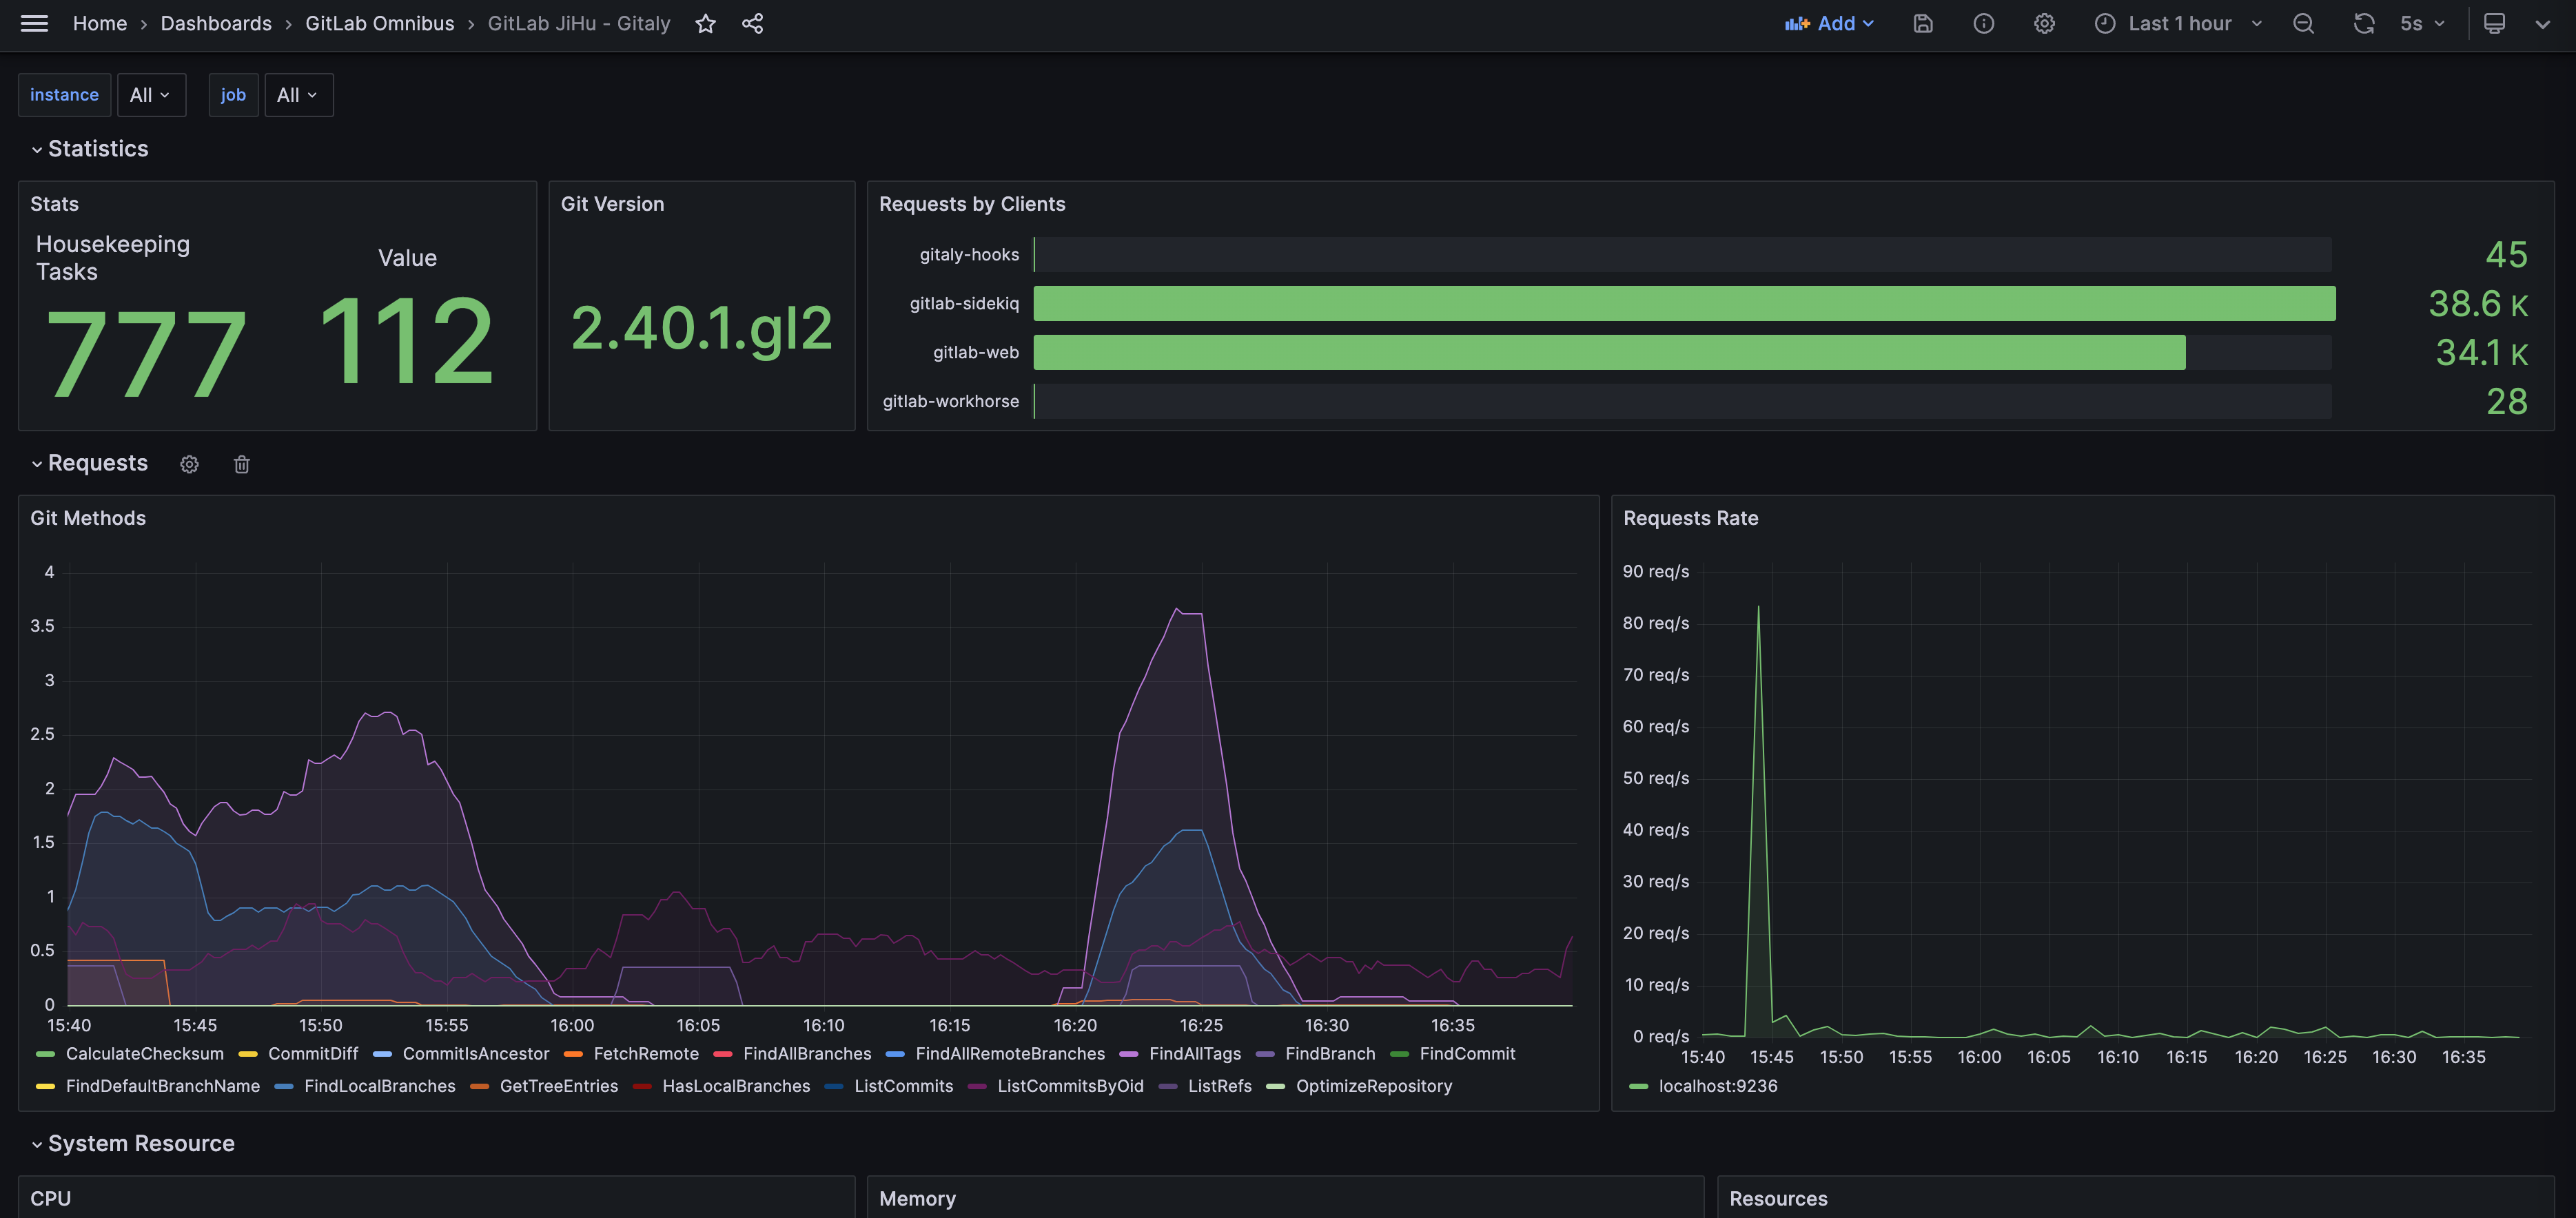Toggle the localhost:9236 series visibility

pos(1717,1085)
